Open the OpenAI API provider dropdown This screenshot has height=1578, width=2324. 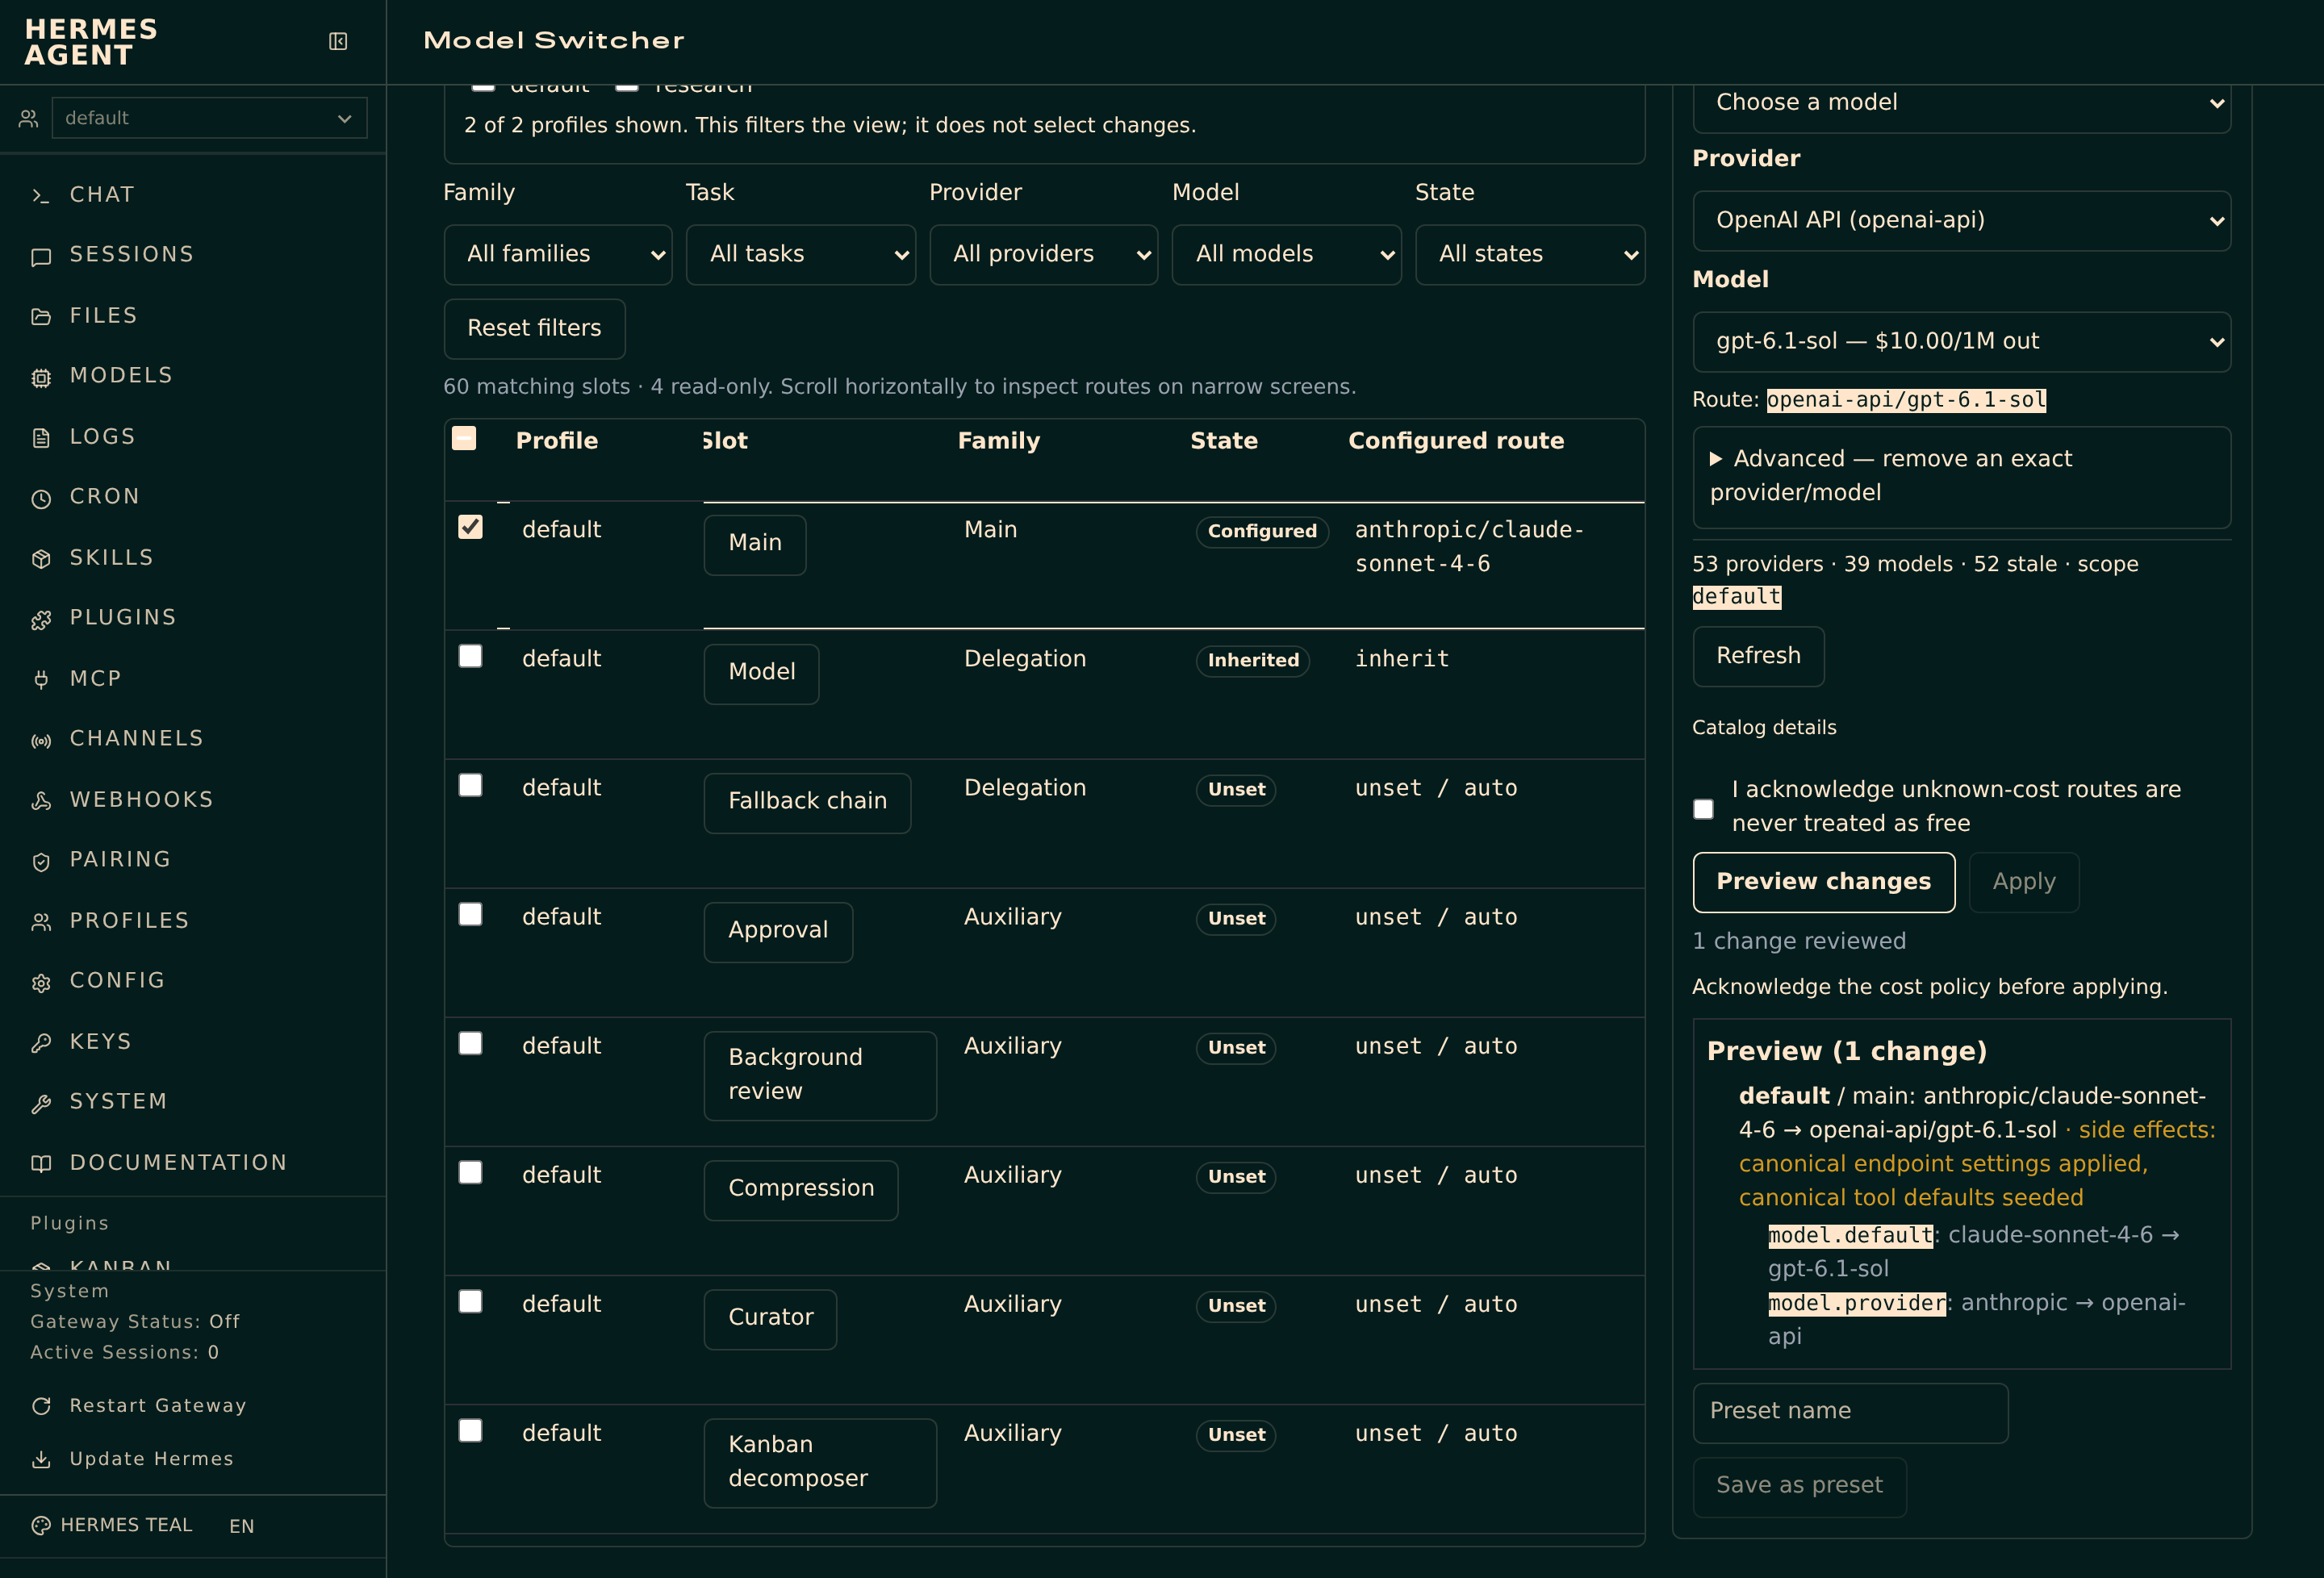tap(1961, 221)
